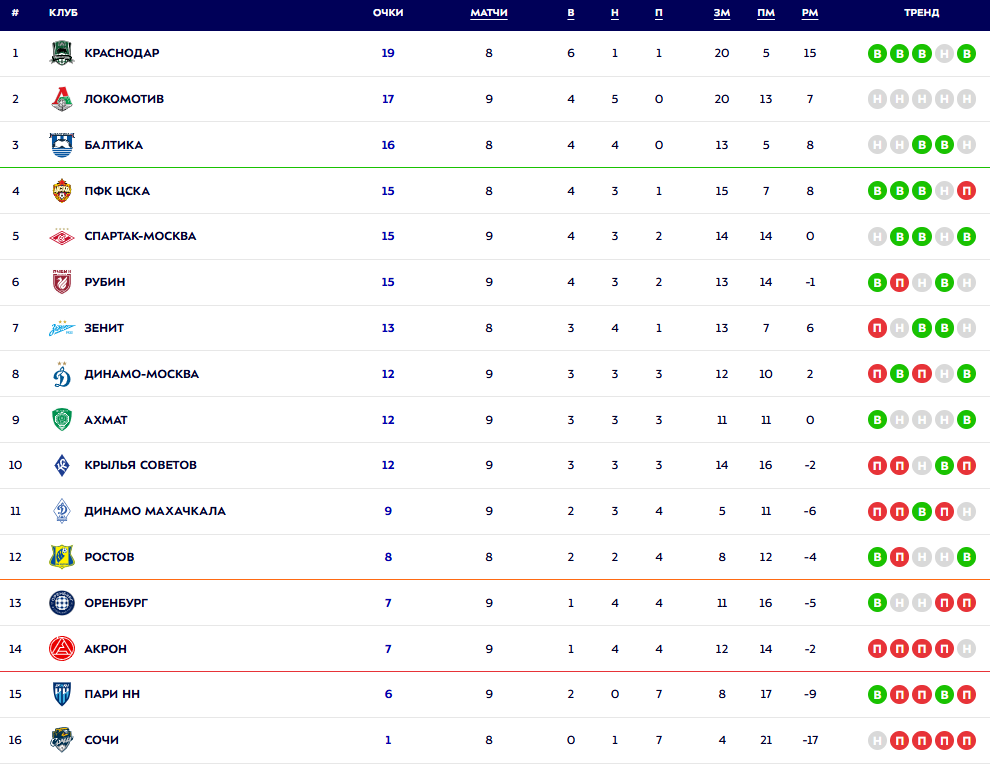Open the ДИНАМО МАХАЧКАЛА team link
This screenshot has width=990, height=765.
tap(155, 511)
